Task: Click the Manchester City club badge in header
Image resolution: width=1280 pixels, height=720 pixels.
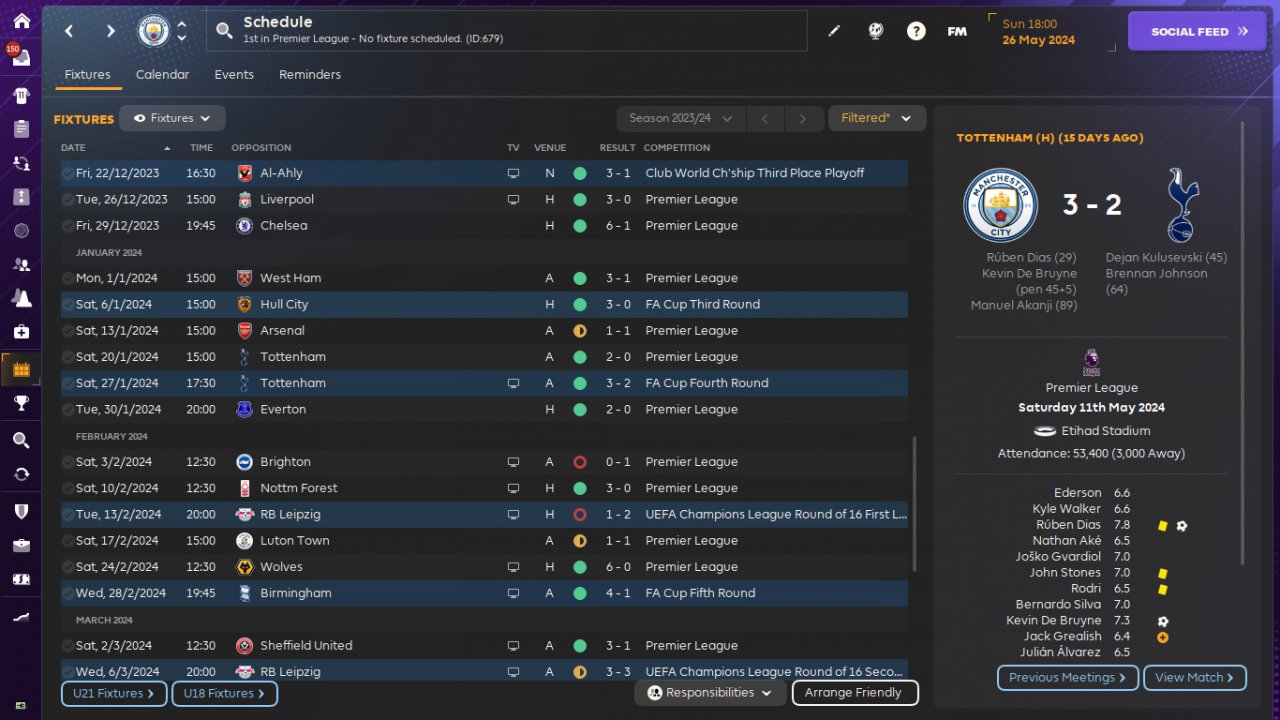Action: (x=154, y=31)
